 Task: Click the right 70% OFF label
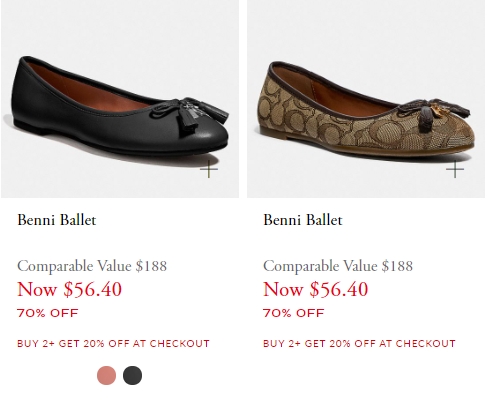pos(294,313)
